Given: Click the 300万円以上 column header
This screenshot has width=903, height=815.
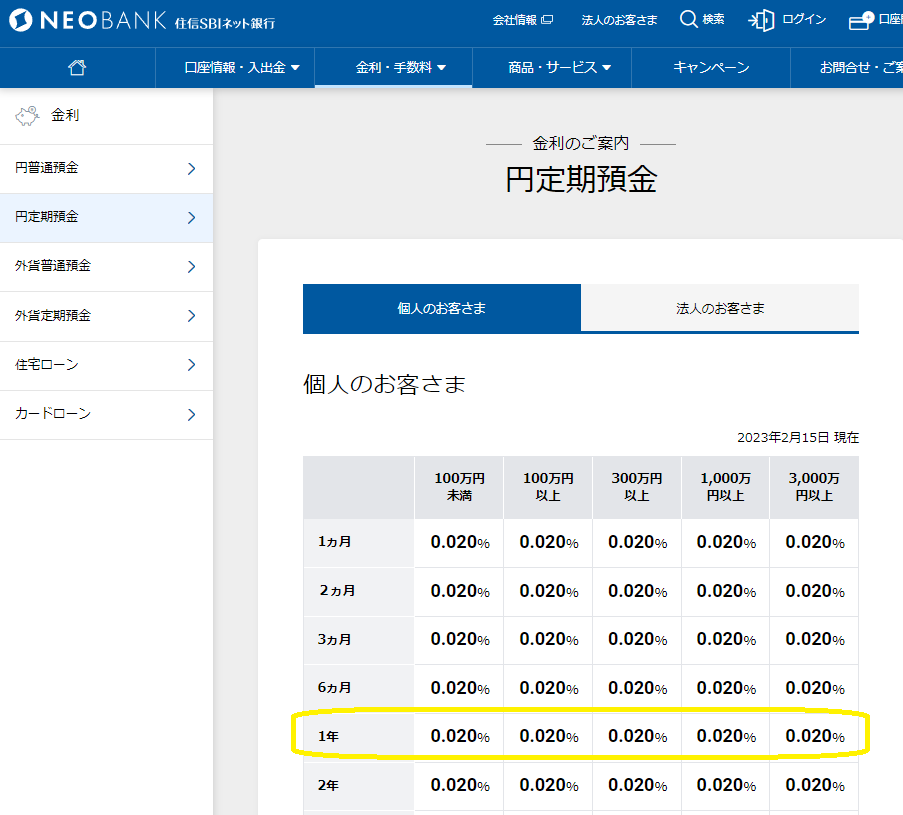Looking at the screenshot, I should (636, 487).
